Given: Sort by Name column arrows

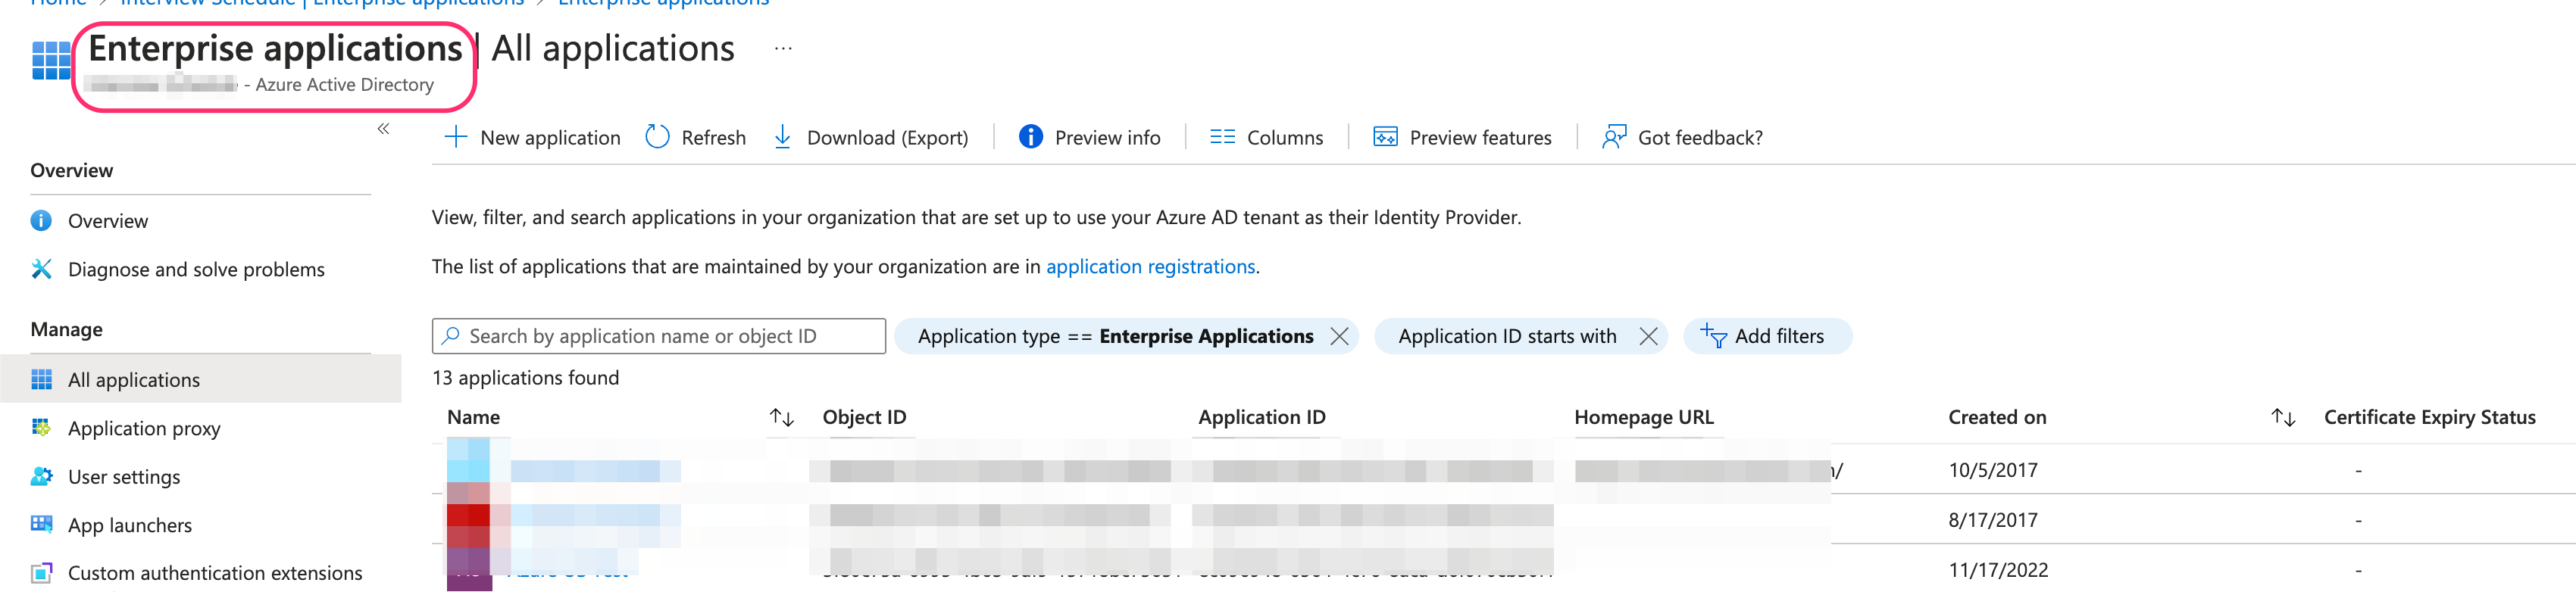Looking at the screenshot, I should (x=782, y=418).
